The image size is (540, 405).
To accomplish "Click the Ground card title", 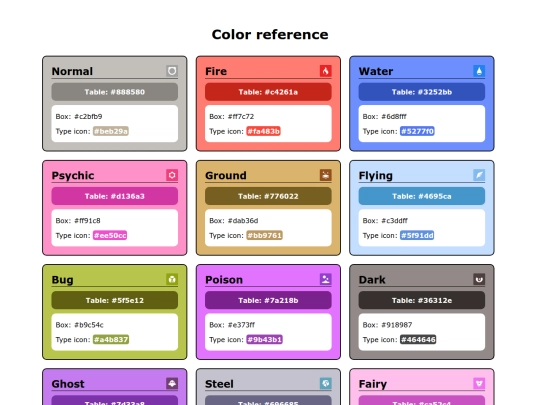I will pyautogui.click(x=226, y=176).
